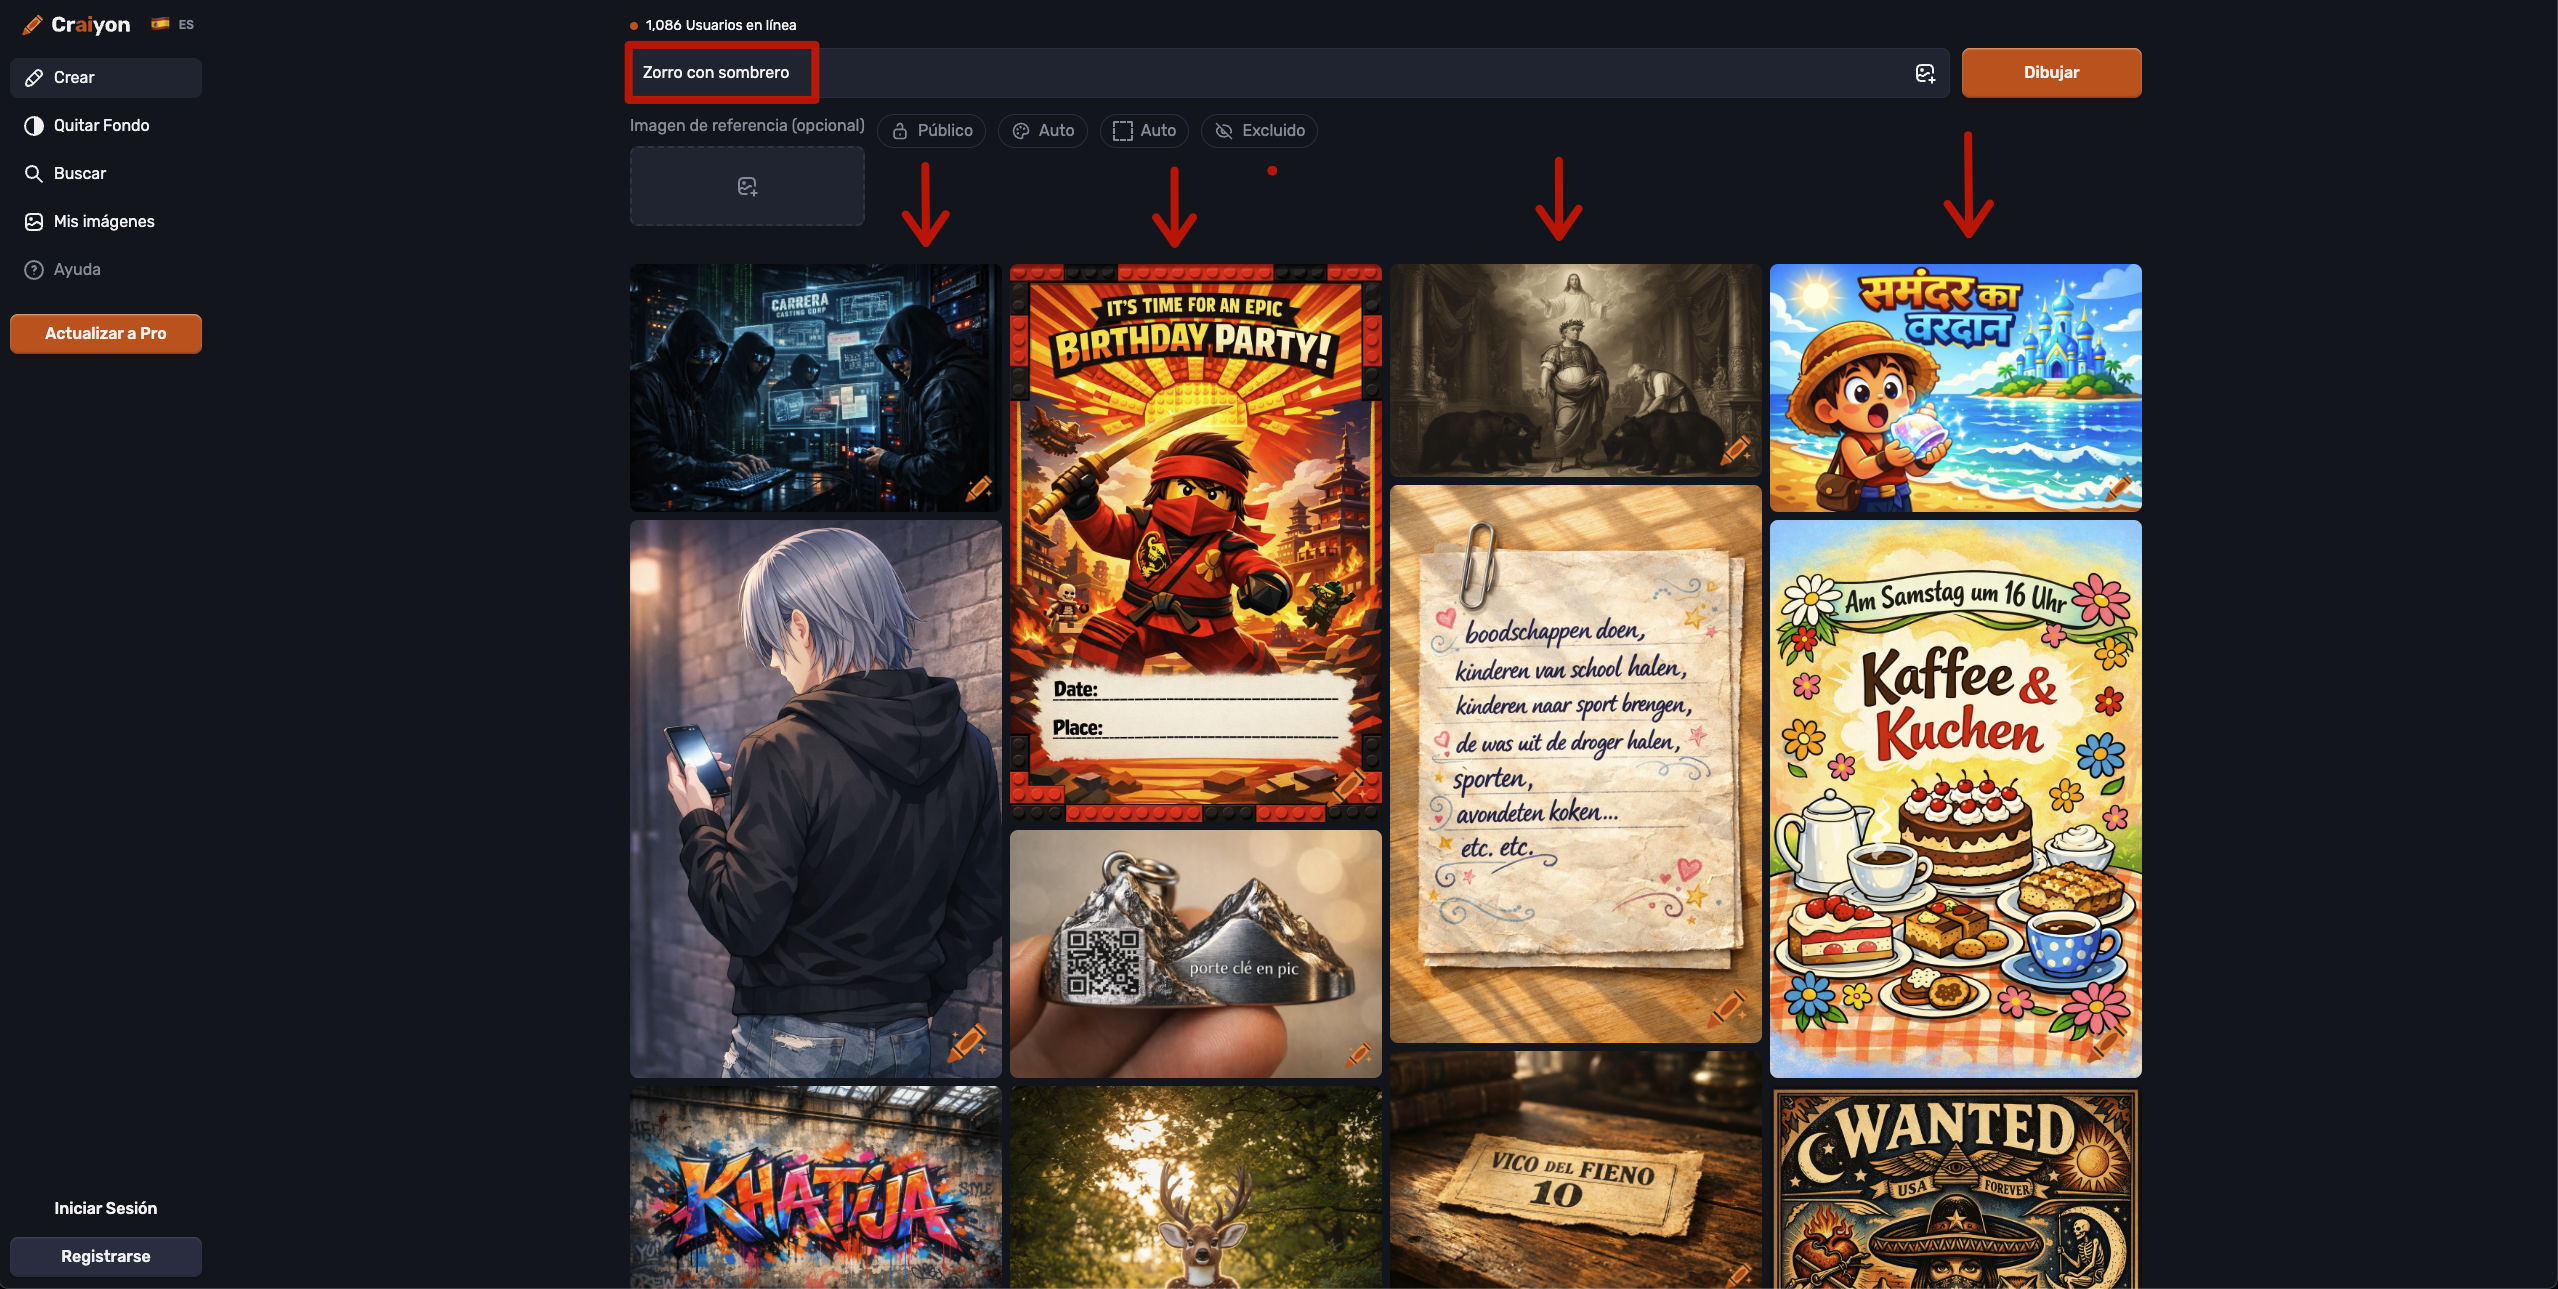Toggle the Excluido option
Image resolution: width=2558 pixels, height=1289 pixels.
pos(1259,131)
